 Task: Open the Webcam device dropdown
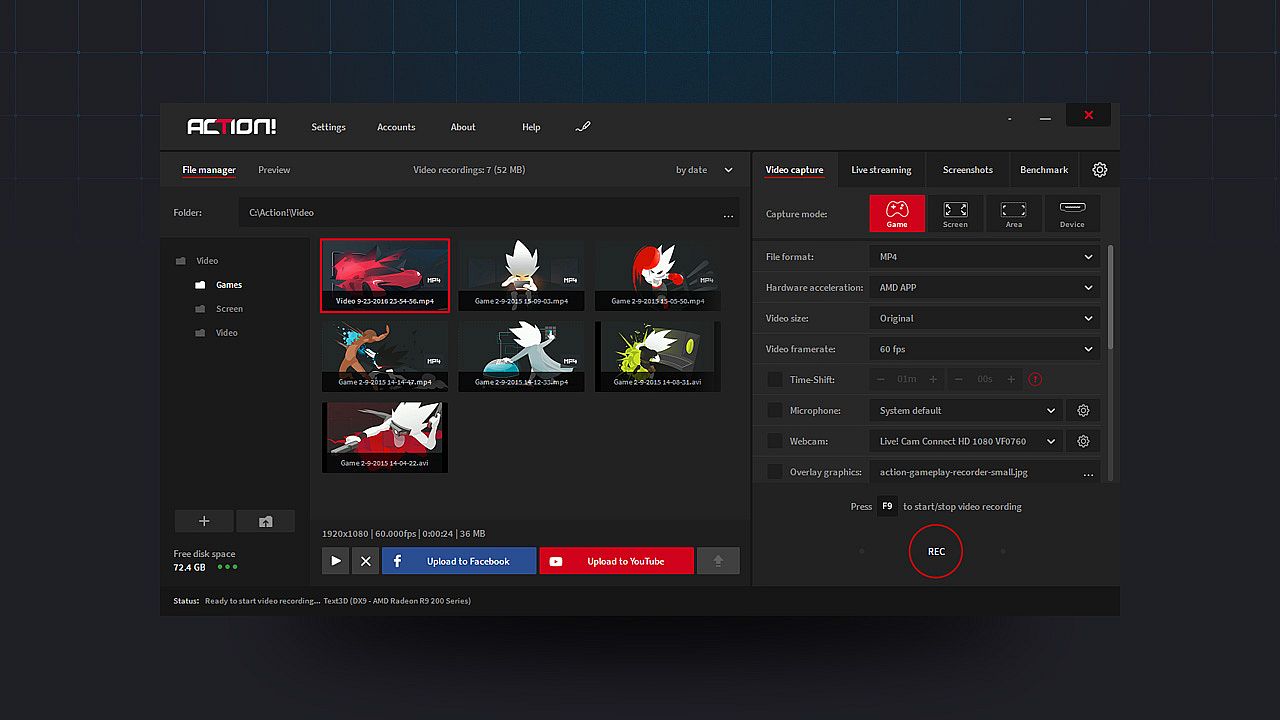[966, 441]
